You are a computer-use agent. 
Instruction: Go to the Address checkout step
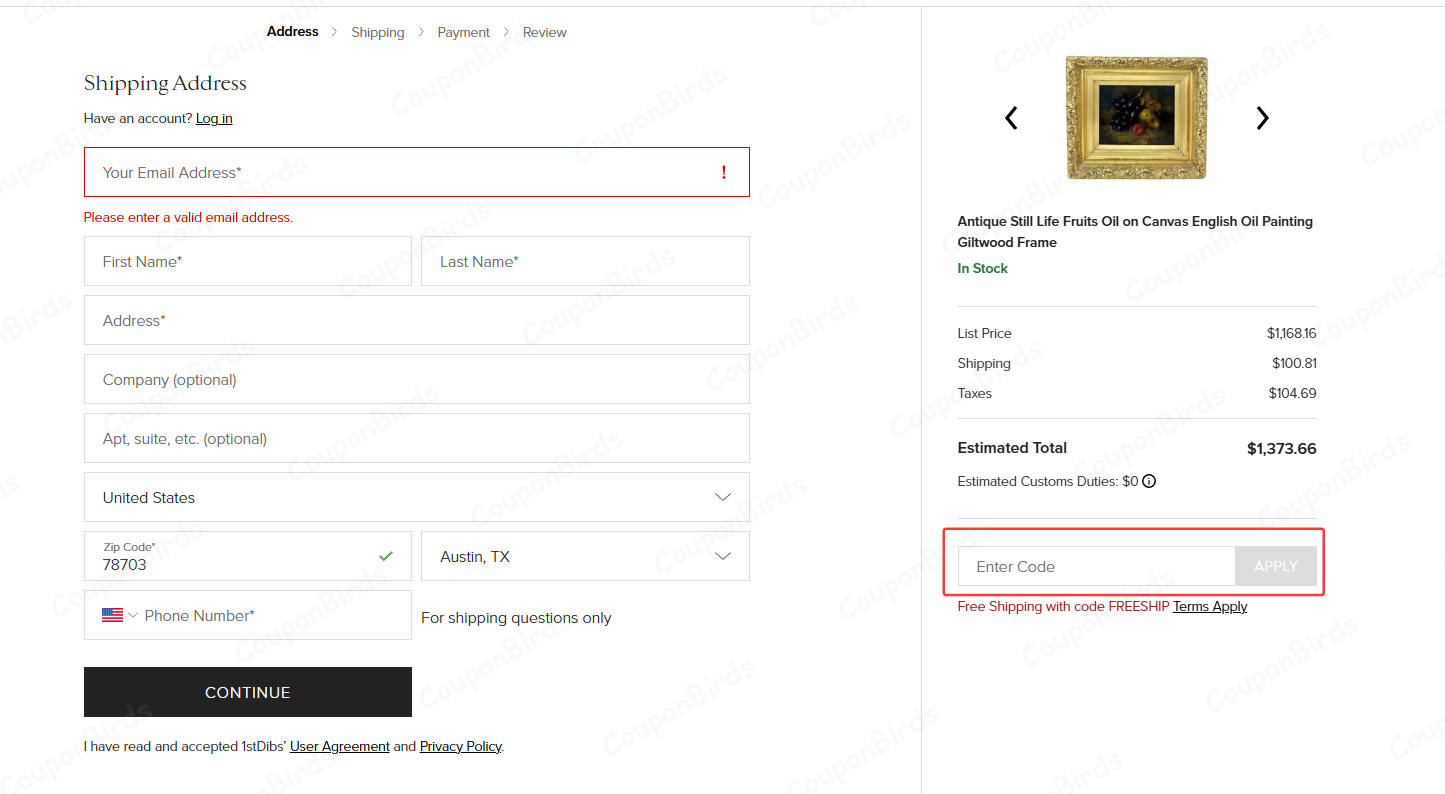[x=292, y=32]
